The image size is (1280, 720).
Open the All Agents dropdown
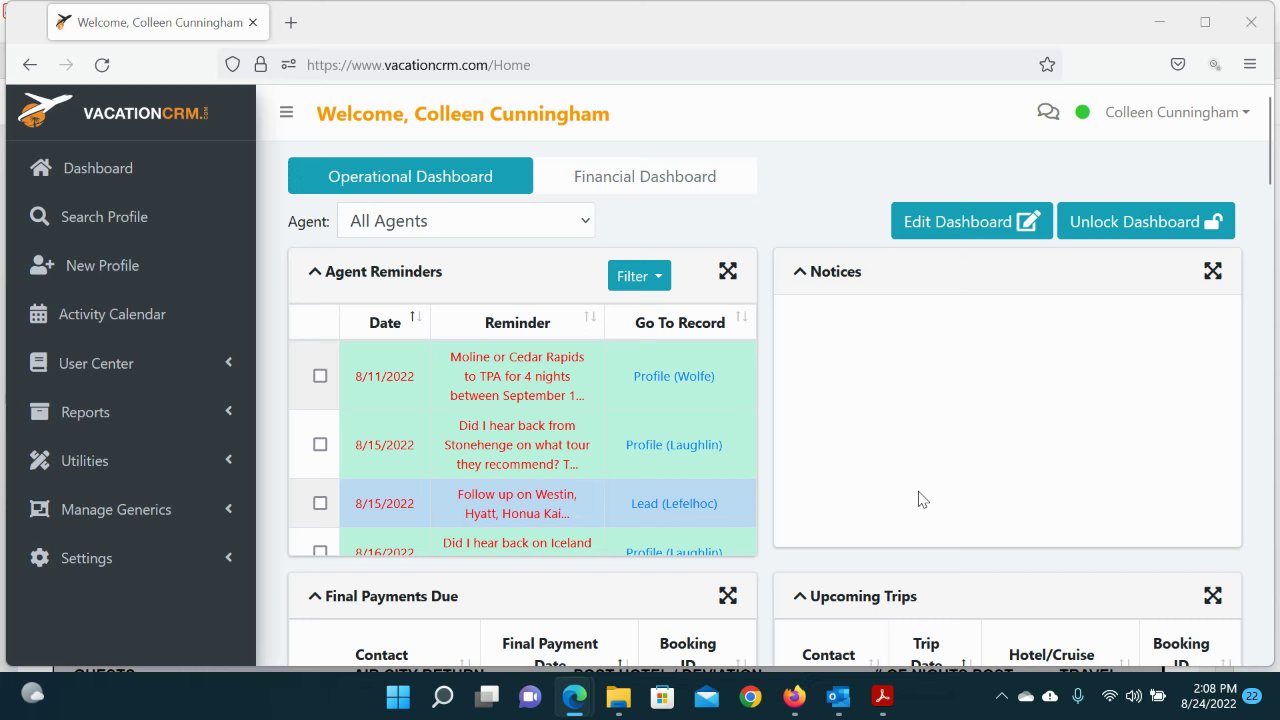click(x=466, y=221)
